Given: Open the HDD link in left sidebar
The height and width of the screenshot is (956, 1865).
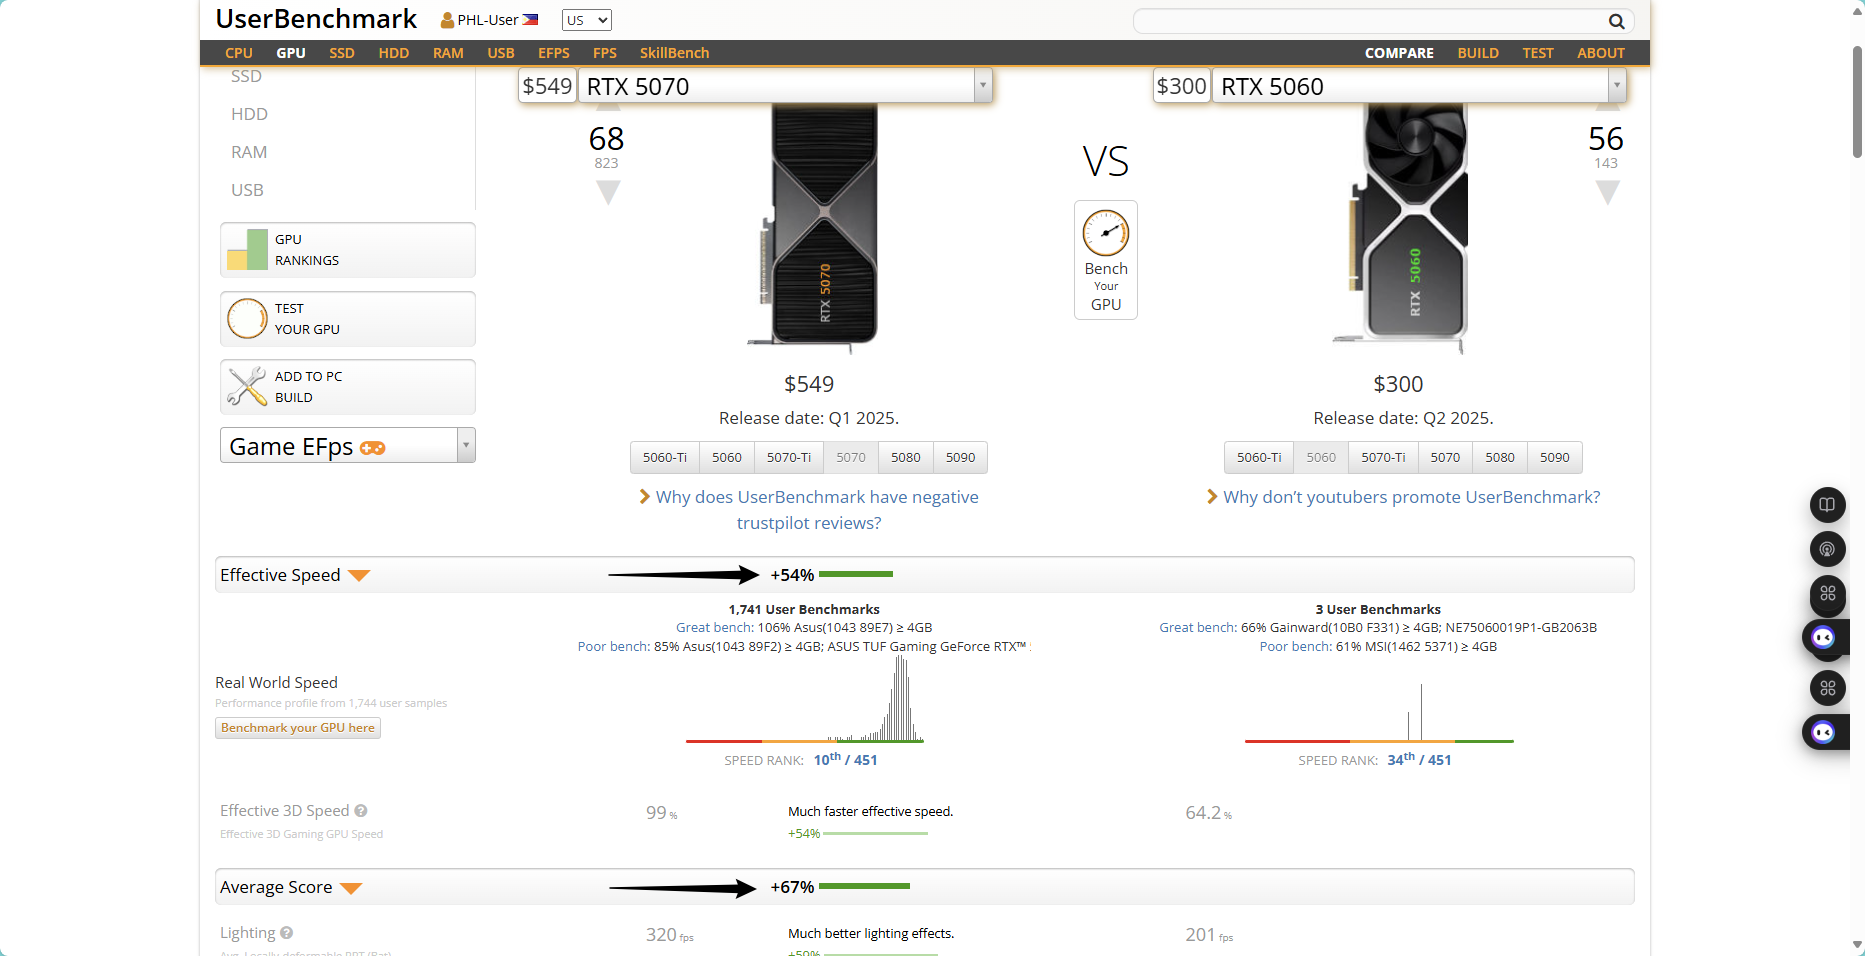Looking at the screenshot, I should [249, 114].
